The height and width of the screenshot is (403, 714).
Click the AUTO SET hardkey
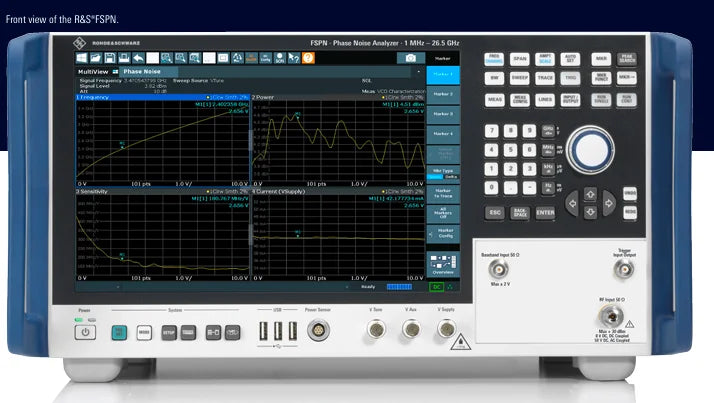pos(570,59)
